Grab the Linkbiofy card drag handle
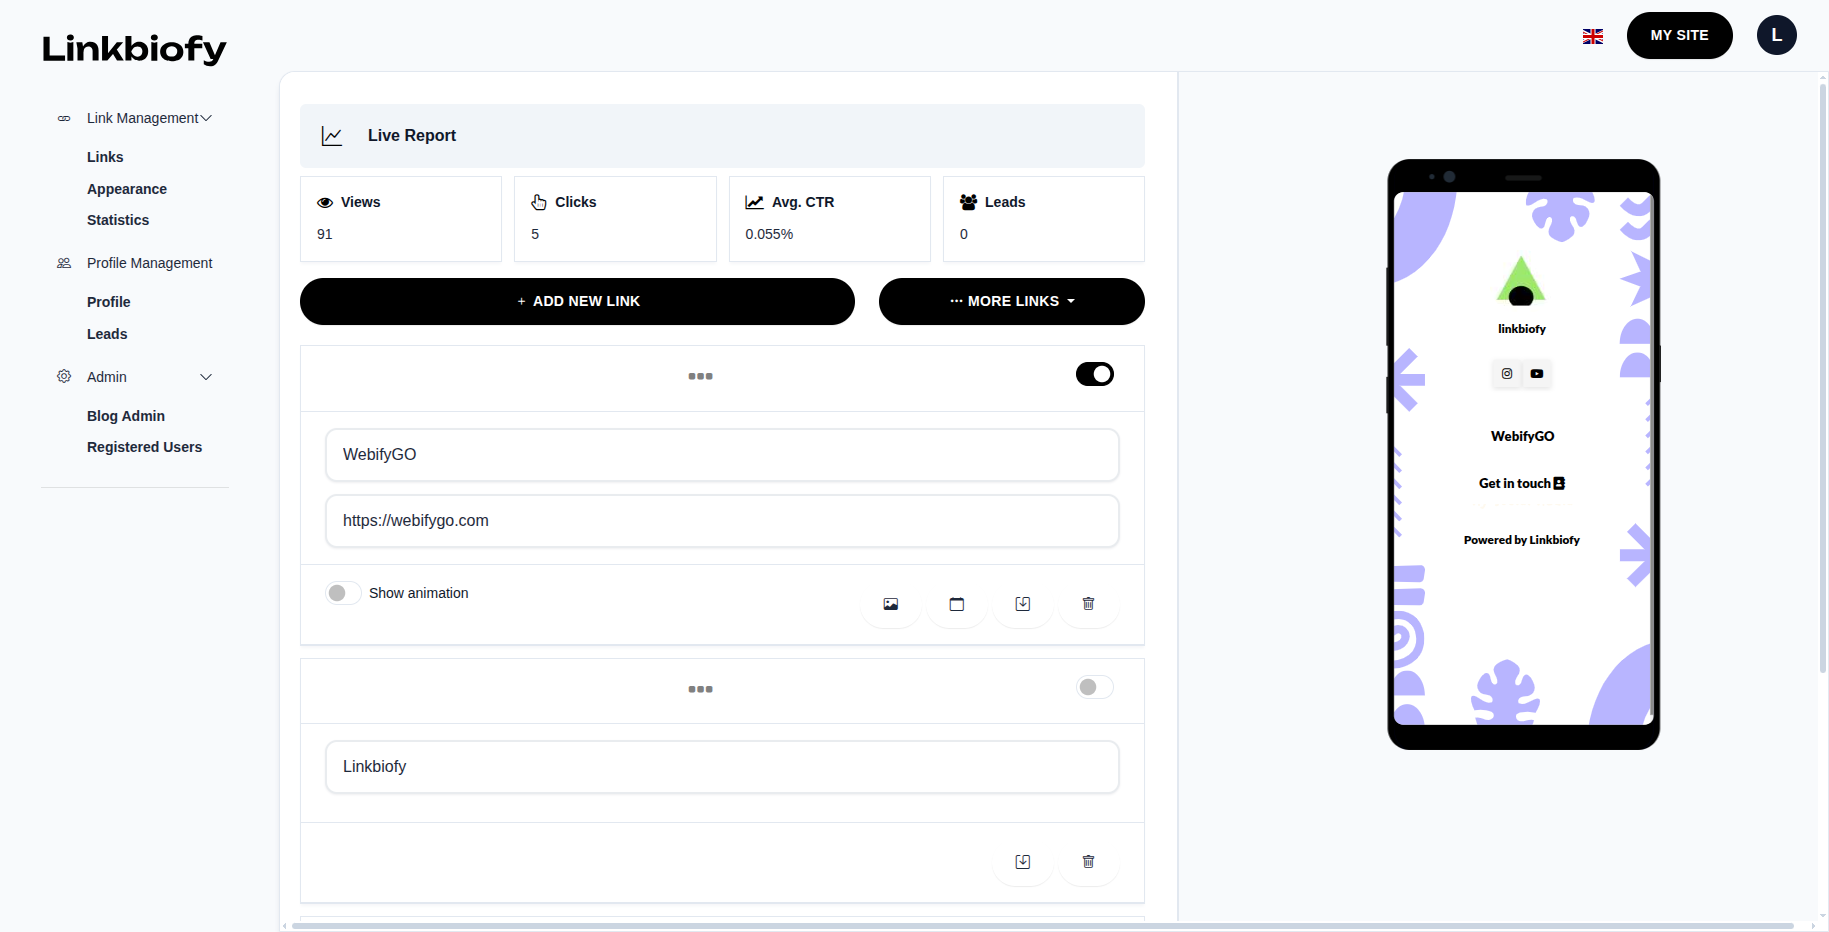The width and height of the screenshot is (1829, 932). click(x=700, y=689)
